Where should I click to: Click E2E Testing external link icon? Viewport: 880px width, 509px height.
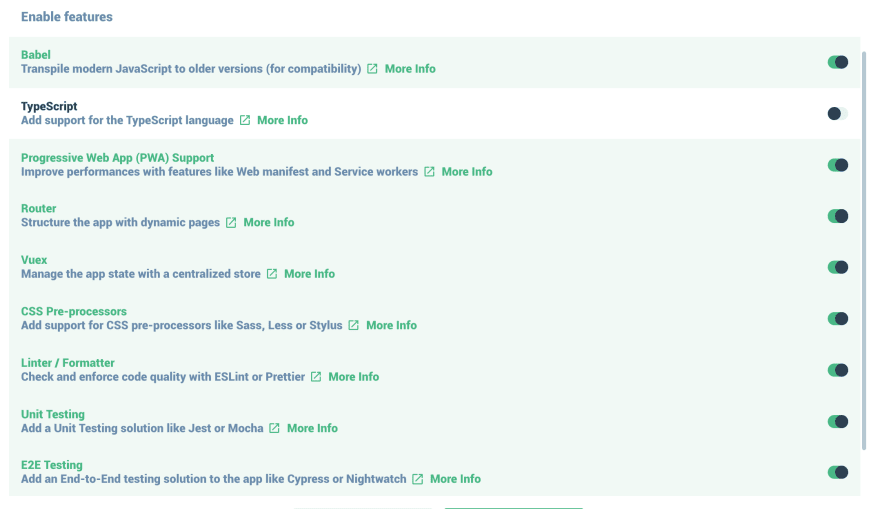[x=418, y=479]
